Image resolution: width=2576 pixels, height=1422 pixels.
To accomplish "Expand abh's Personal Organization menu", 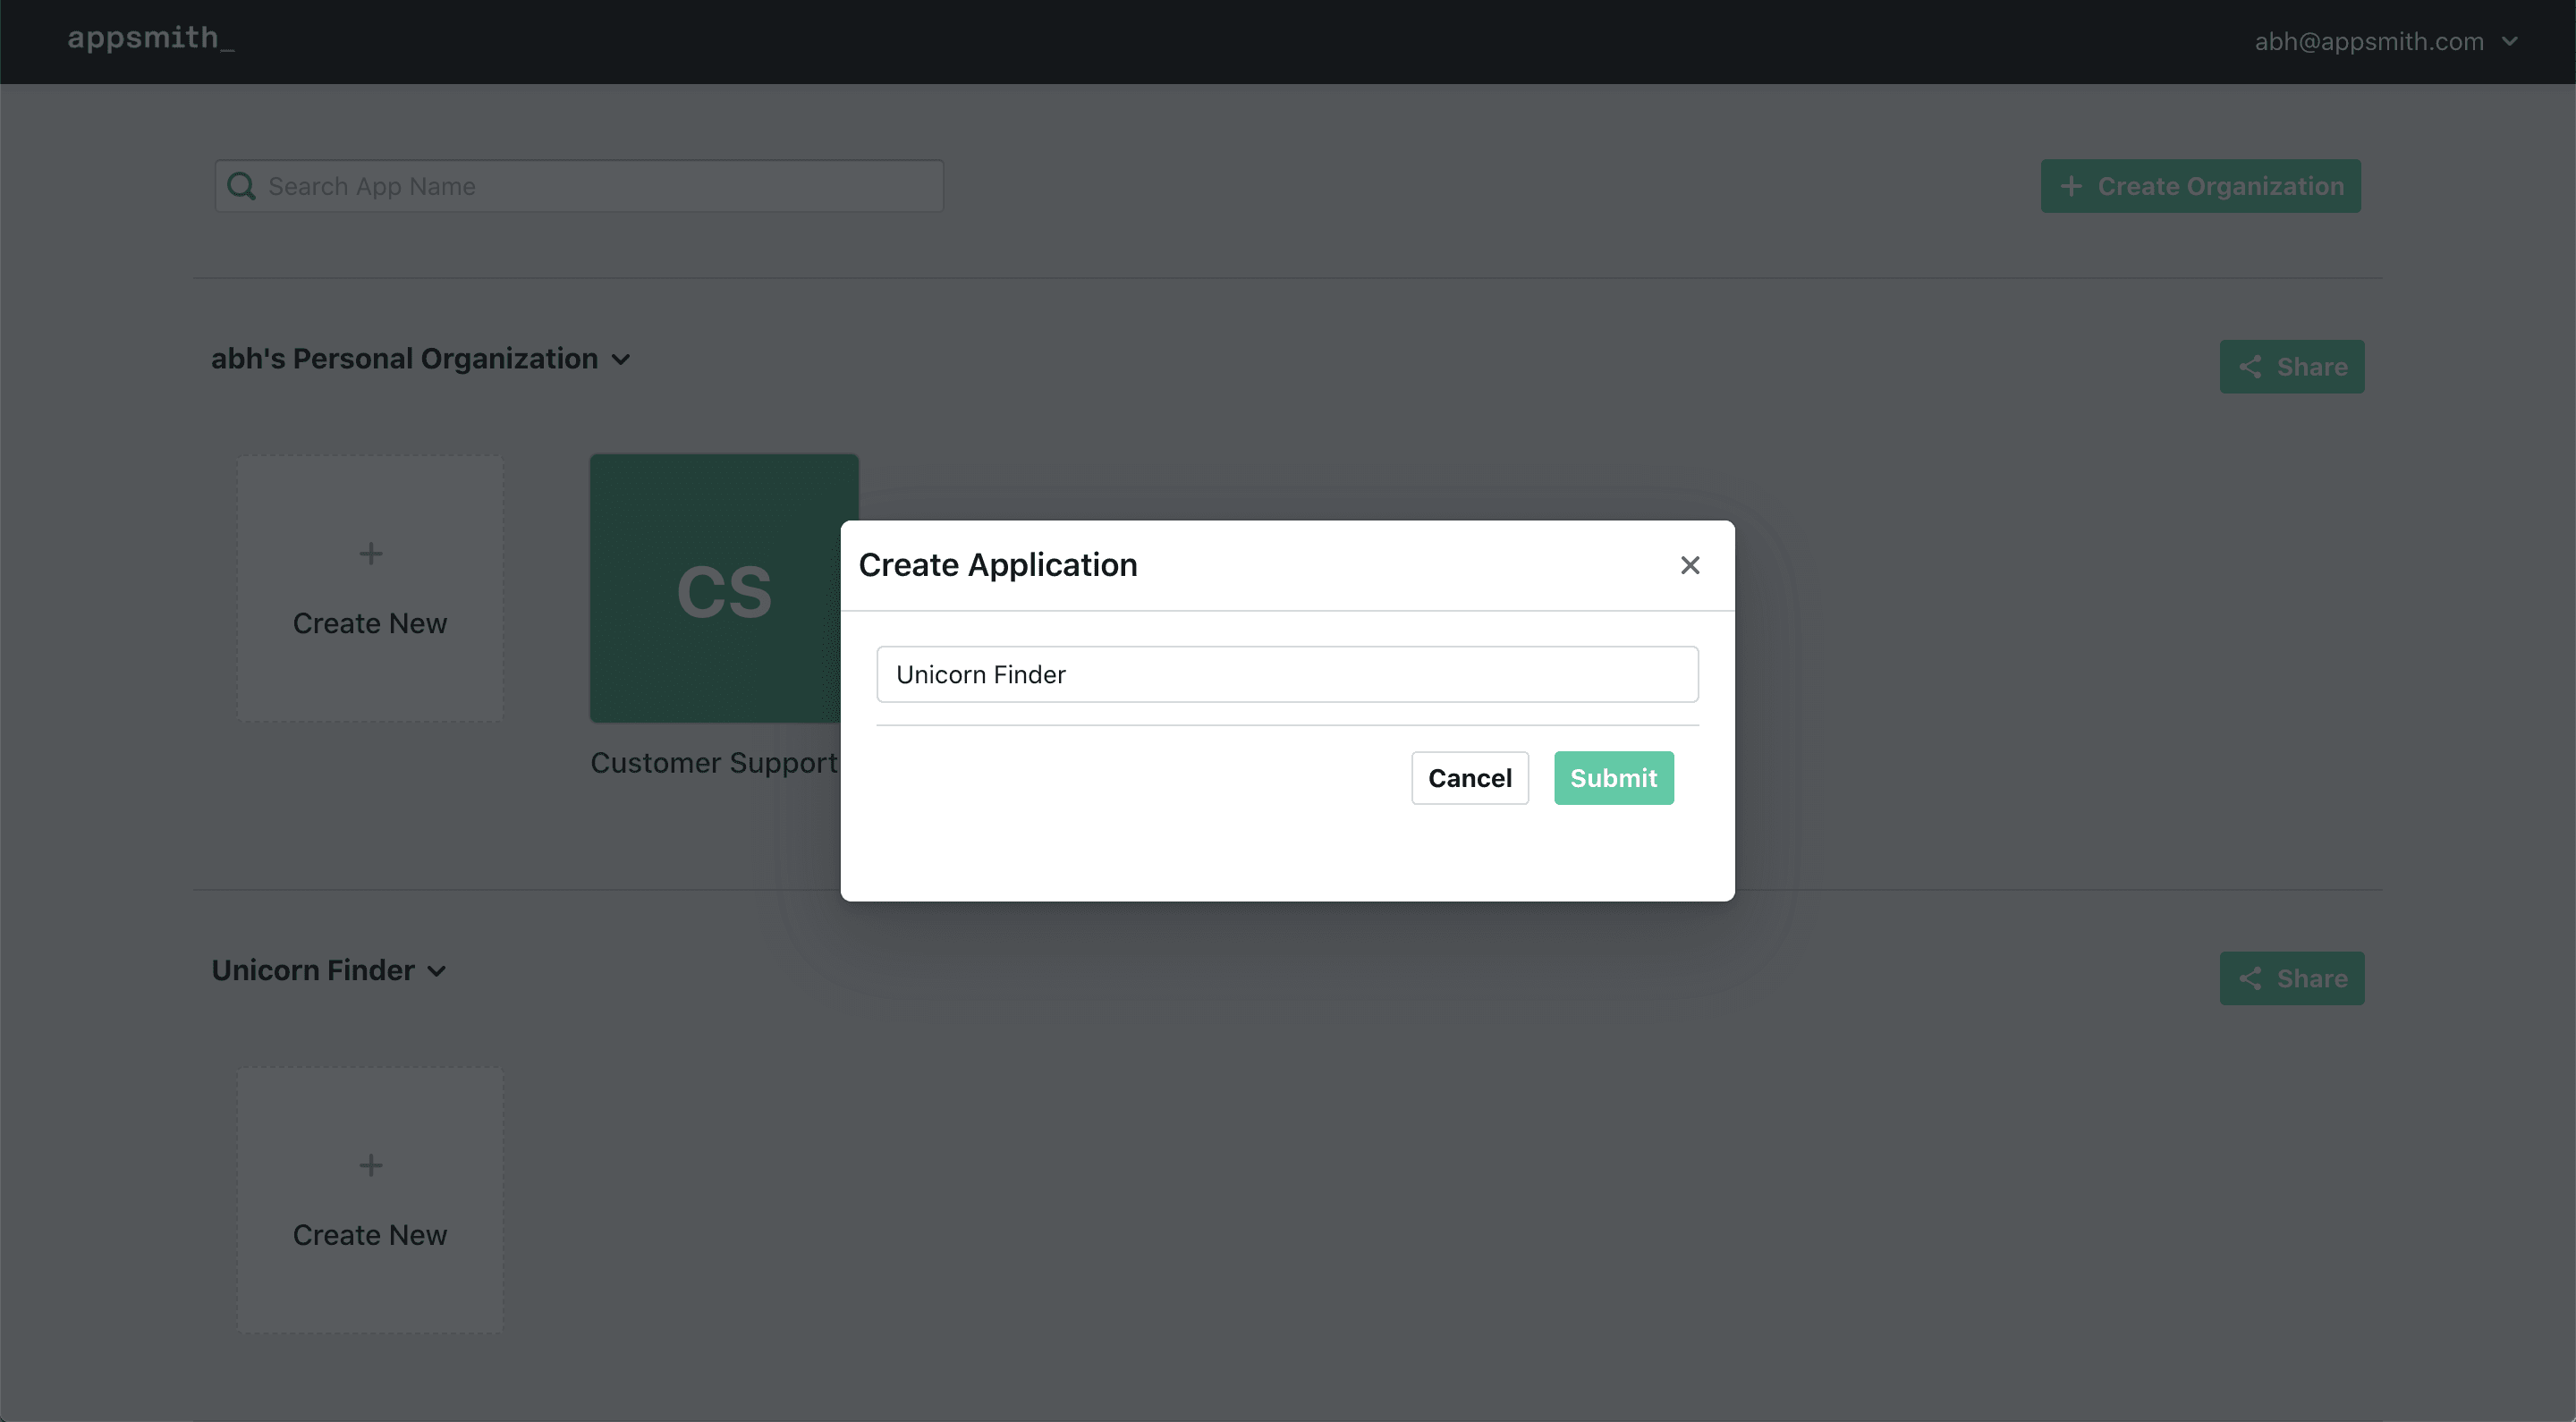I will coord(421,359).
